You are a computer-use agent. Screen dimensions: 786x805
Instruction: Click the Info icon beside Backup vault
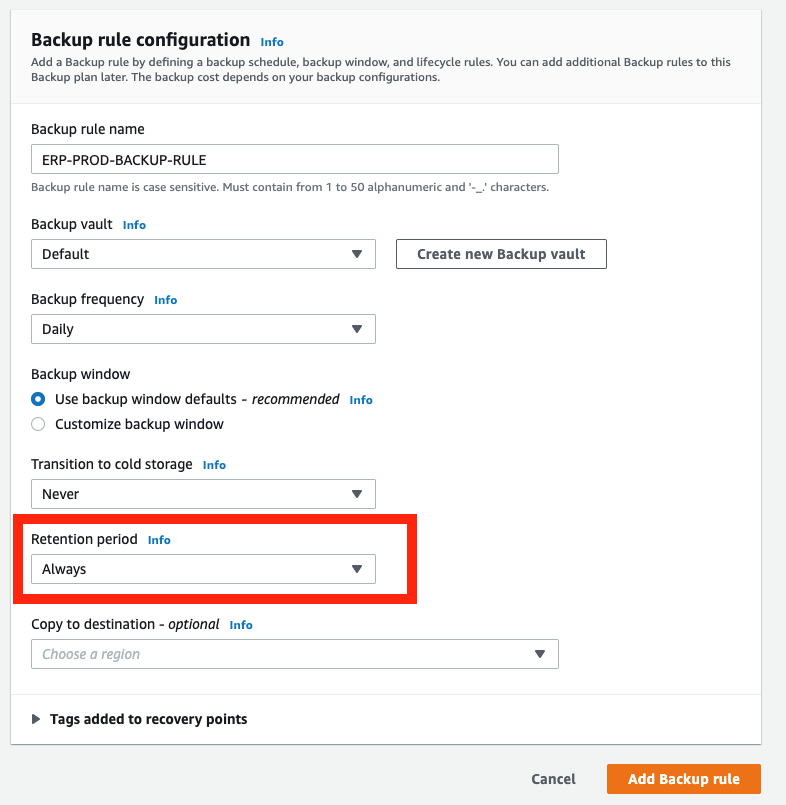[134, 225]
